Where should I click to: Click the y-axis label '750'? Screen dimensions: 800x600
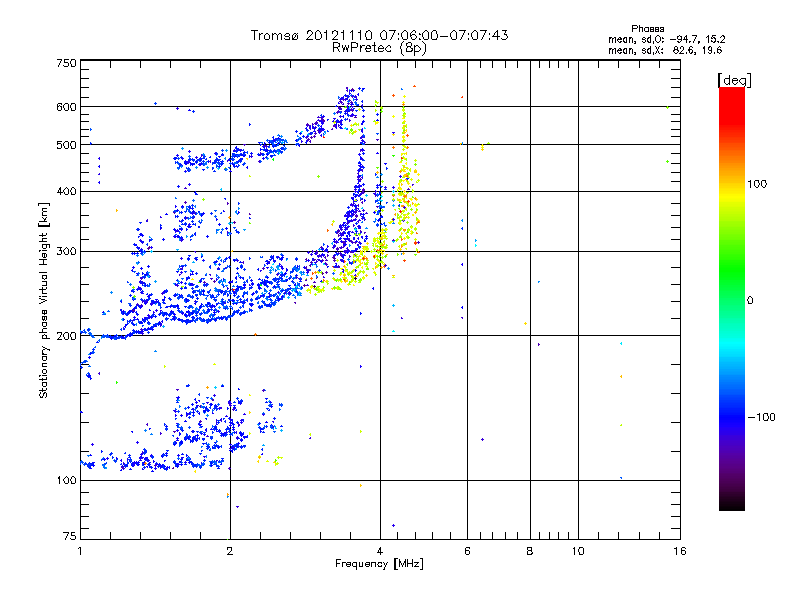click(x=66, y=63)
